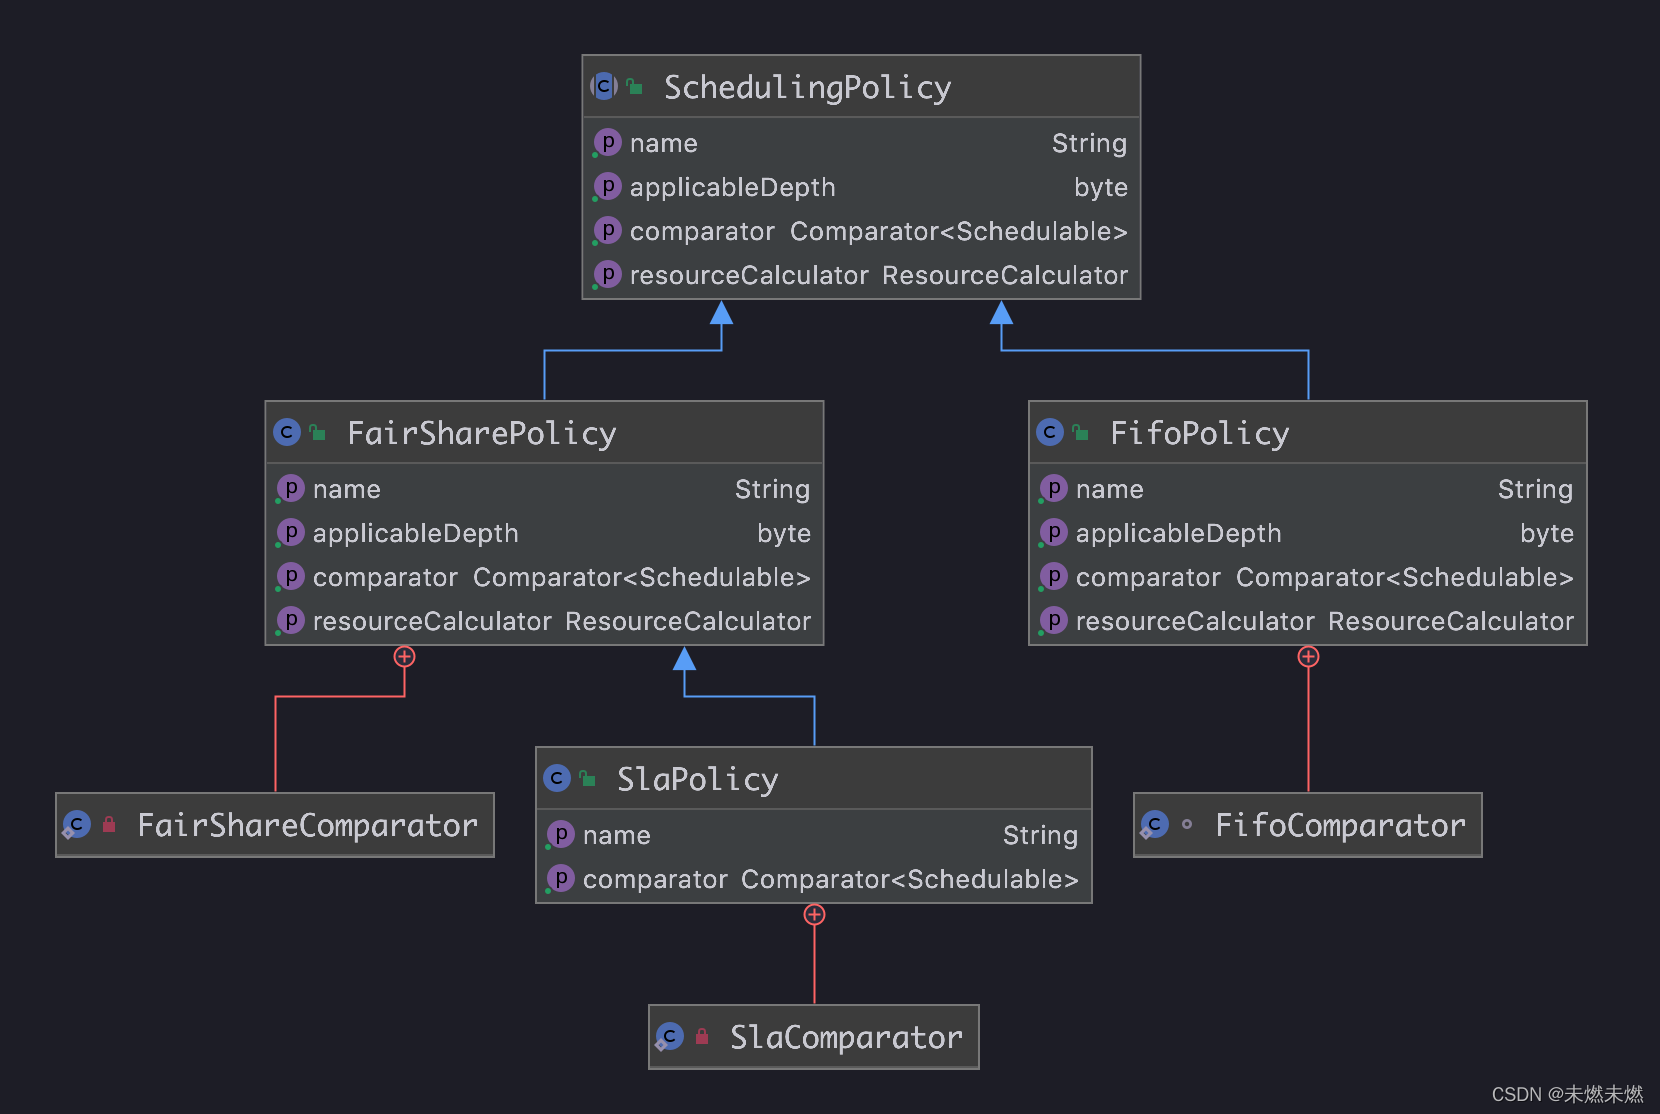
Task: Click the String type of SlaPolicy name
Action: coord(1040,836)
